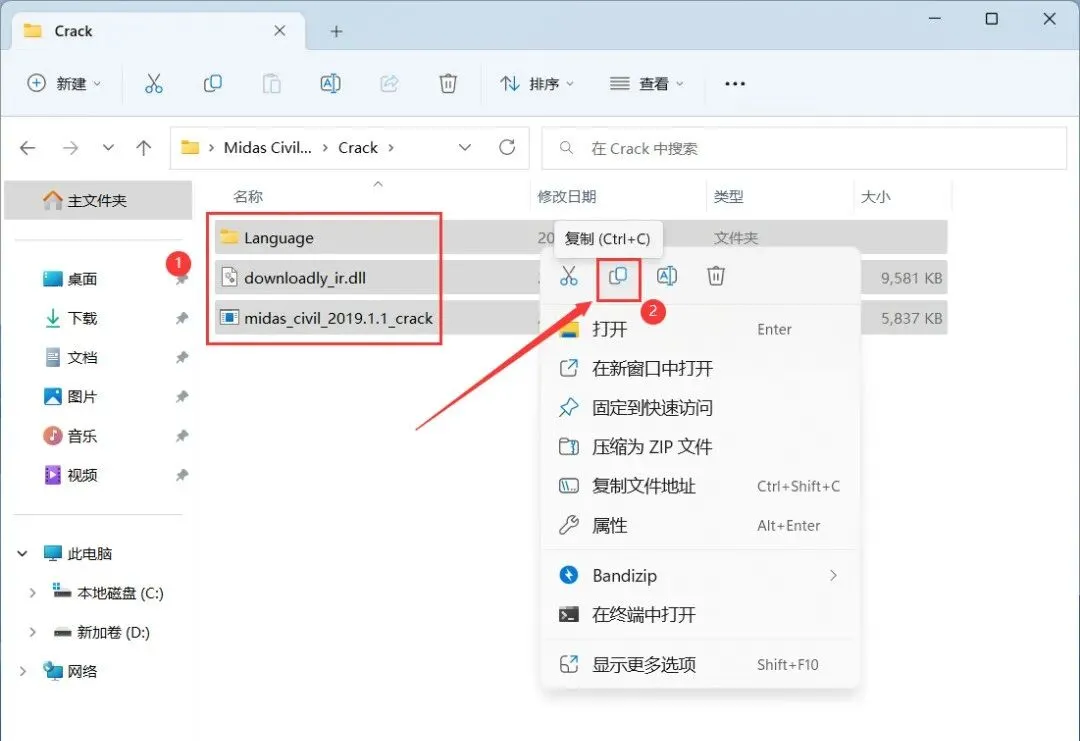Open the three-dots See more menu
Viewport: 1080px width, 741px height.
(x=735, y=83)
